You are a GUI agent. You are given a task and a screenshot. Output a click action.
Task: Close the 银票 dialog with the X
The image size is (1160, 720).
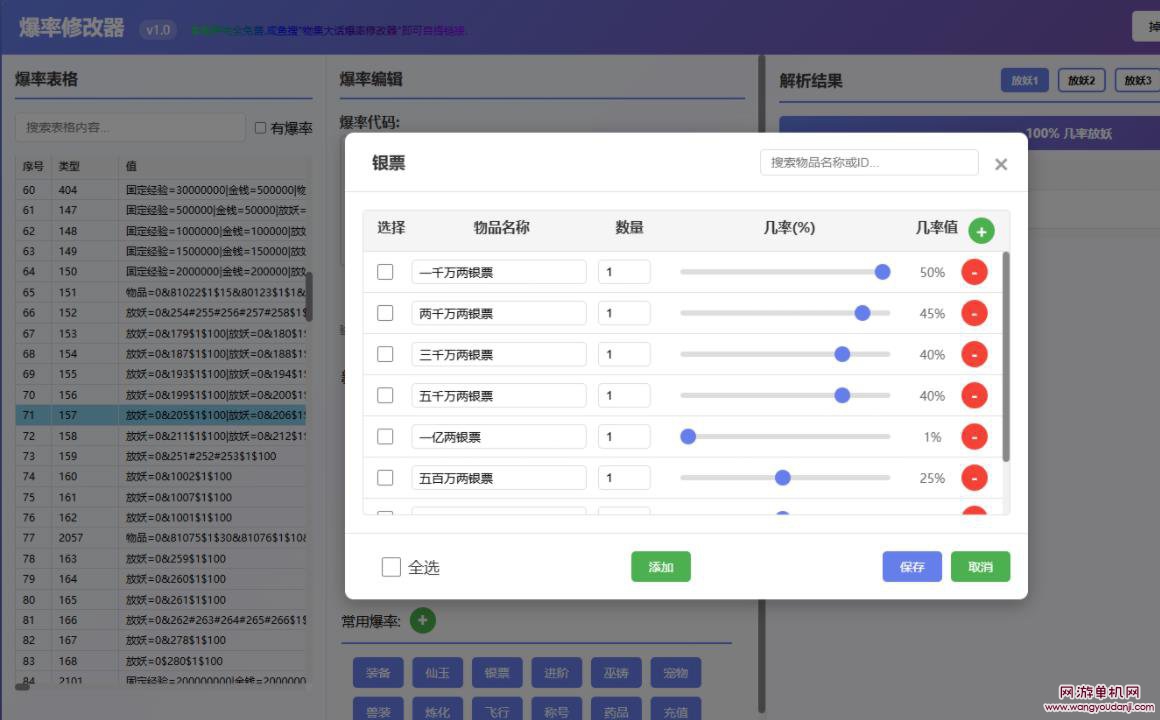pos(1000,164)
